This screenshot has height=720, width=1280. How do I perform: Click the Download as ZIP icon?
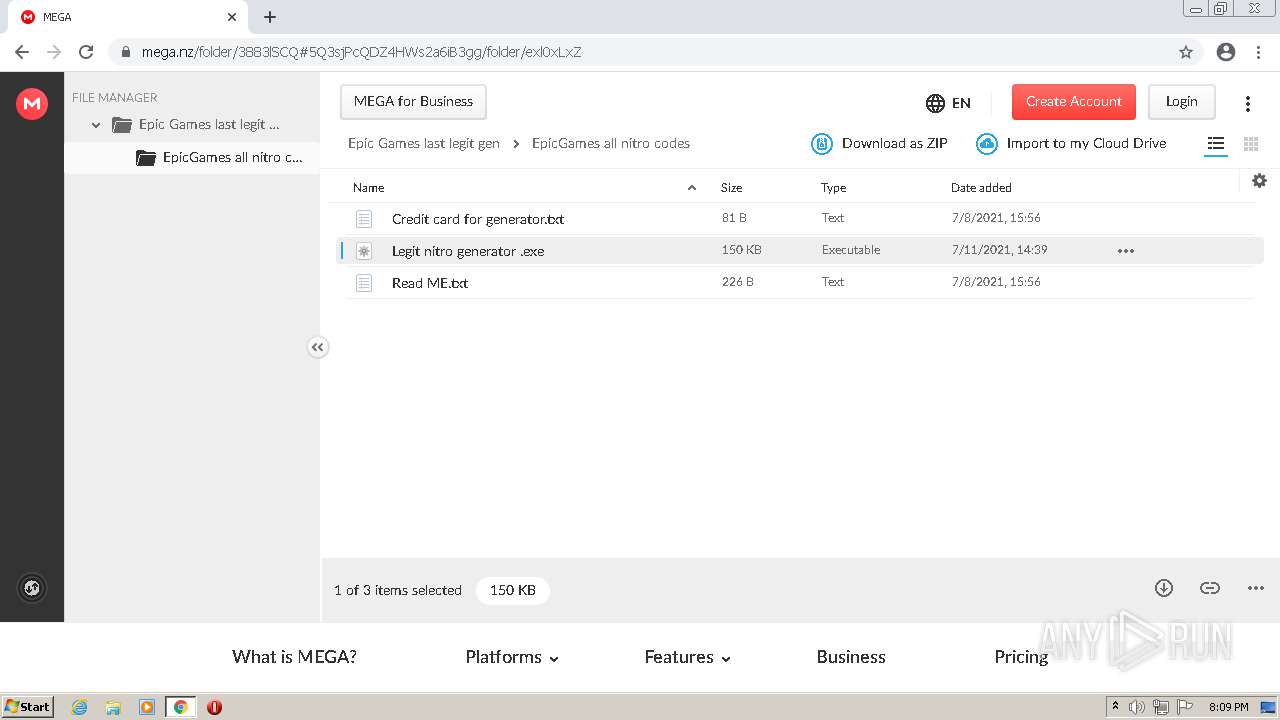821,144
